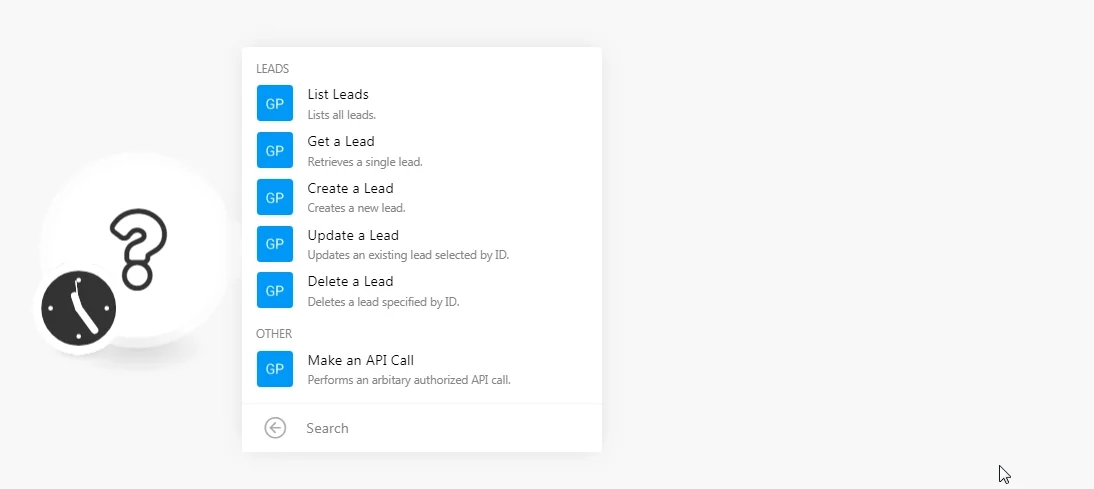Click the GP icon beside List Leads
Screen dimensions: 1094x489
click(275, 103)
